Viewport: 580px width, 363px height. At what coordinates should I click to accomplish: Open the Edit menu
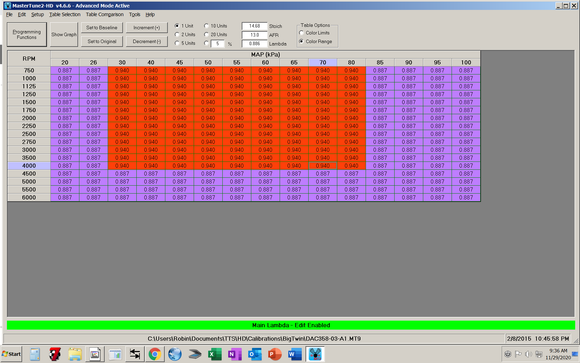22,14
